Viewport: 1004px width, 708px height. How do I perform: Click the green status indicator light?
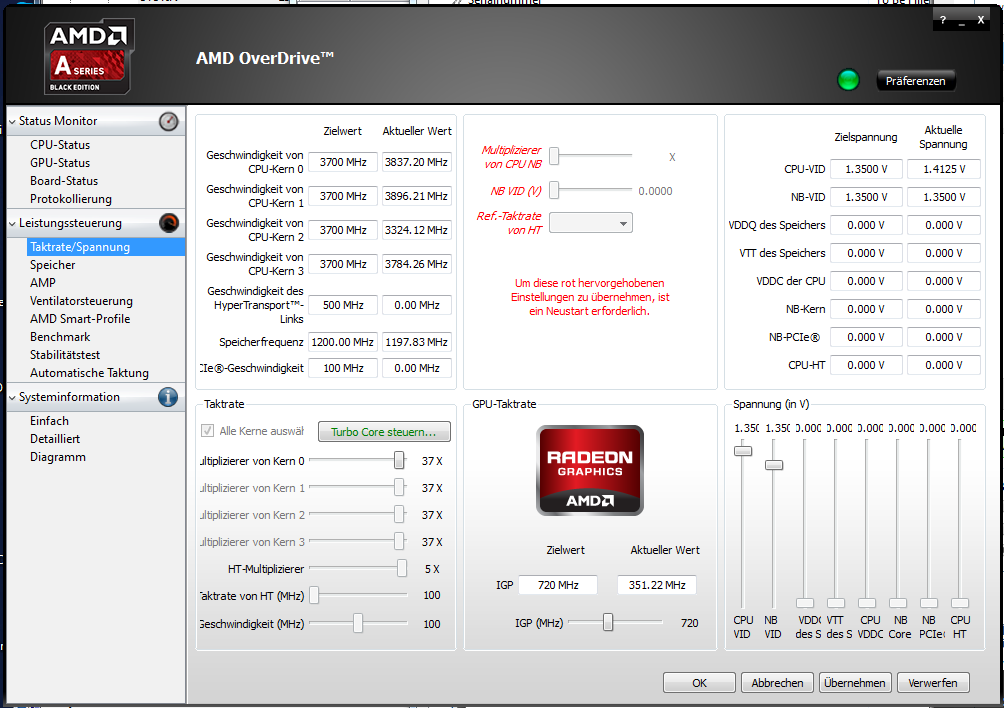point(848,81)
